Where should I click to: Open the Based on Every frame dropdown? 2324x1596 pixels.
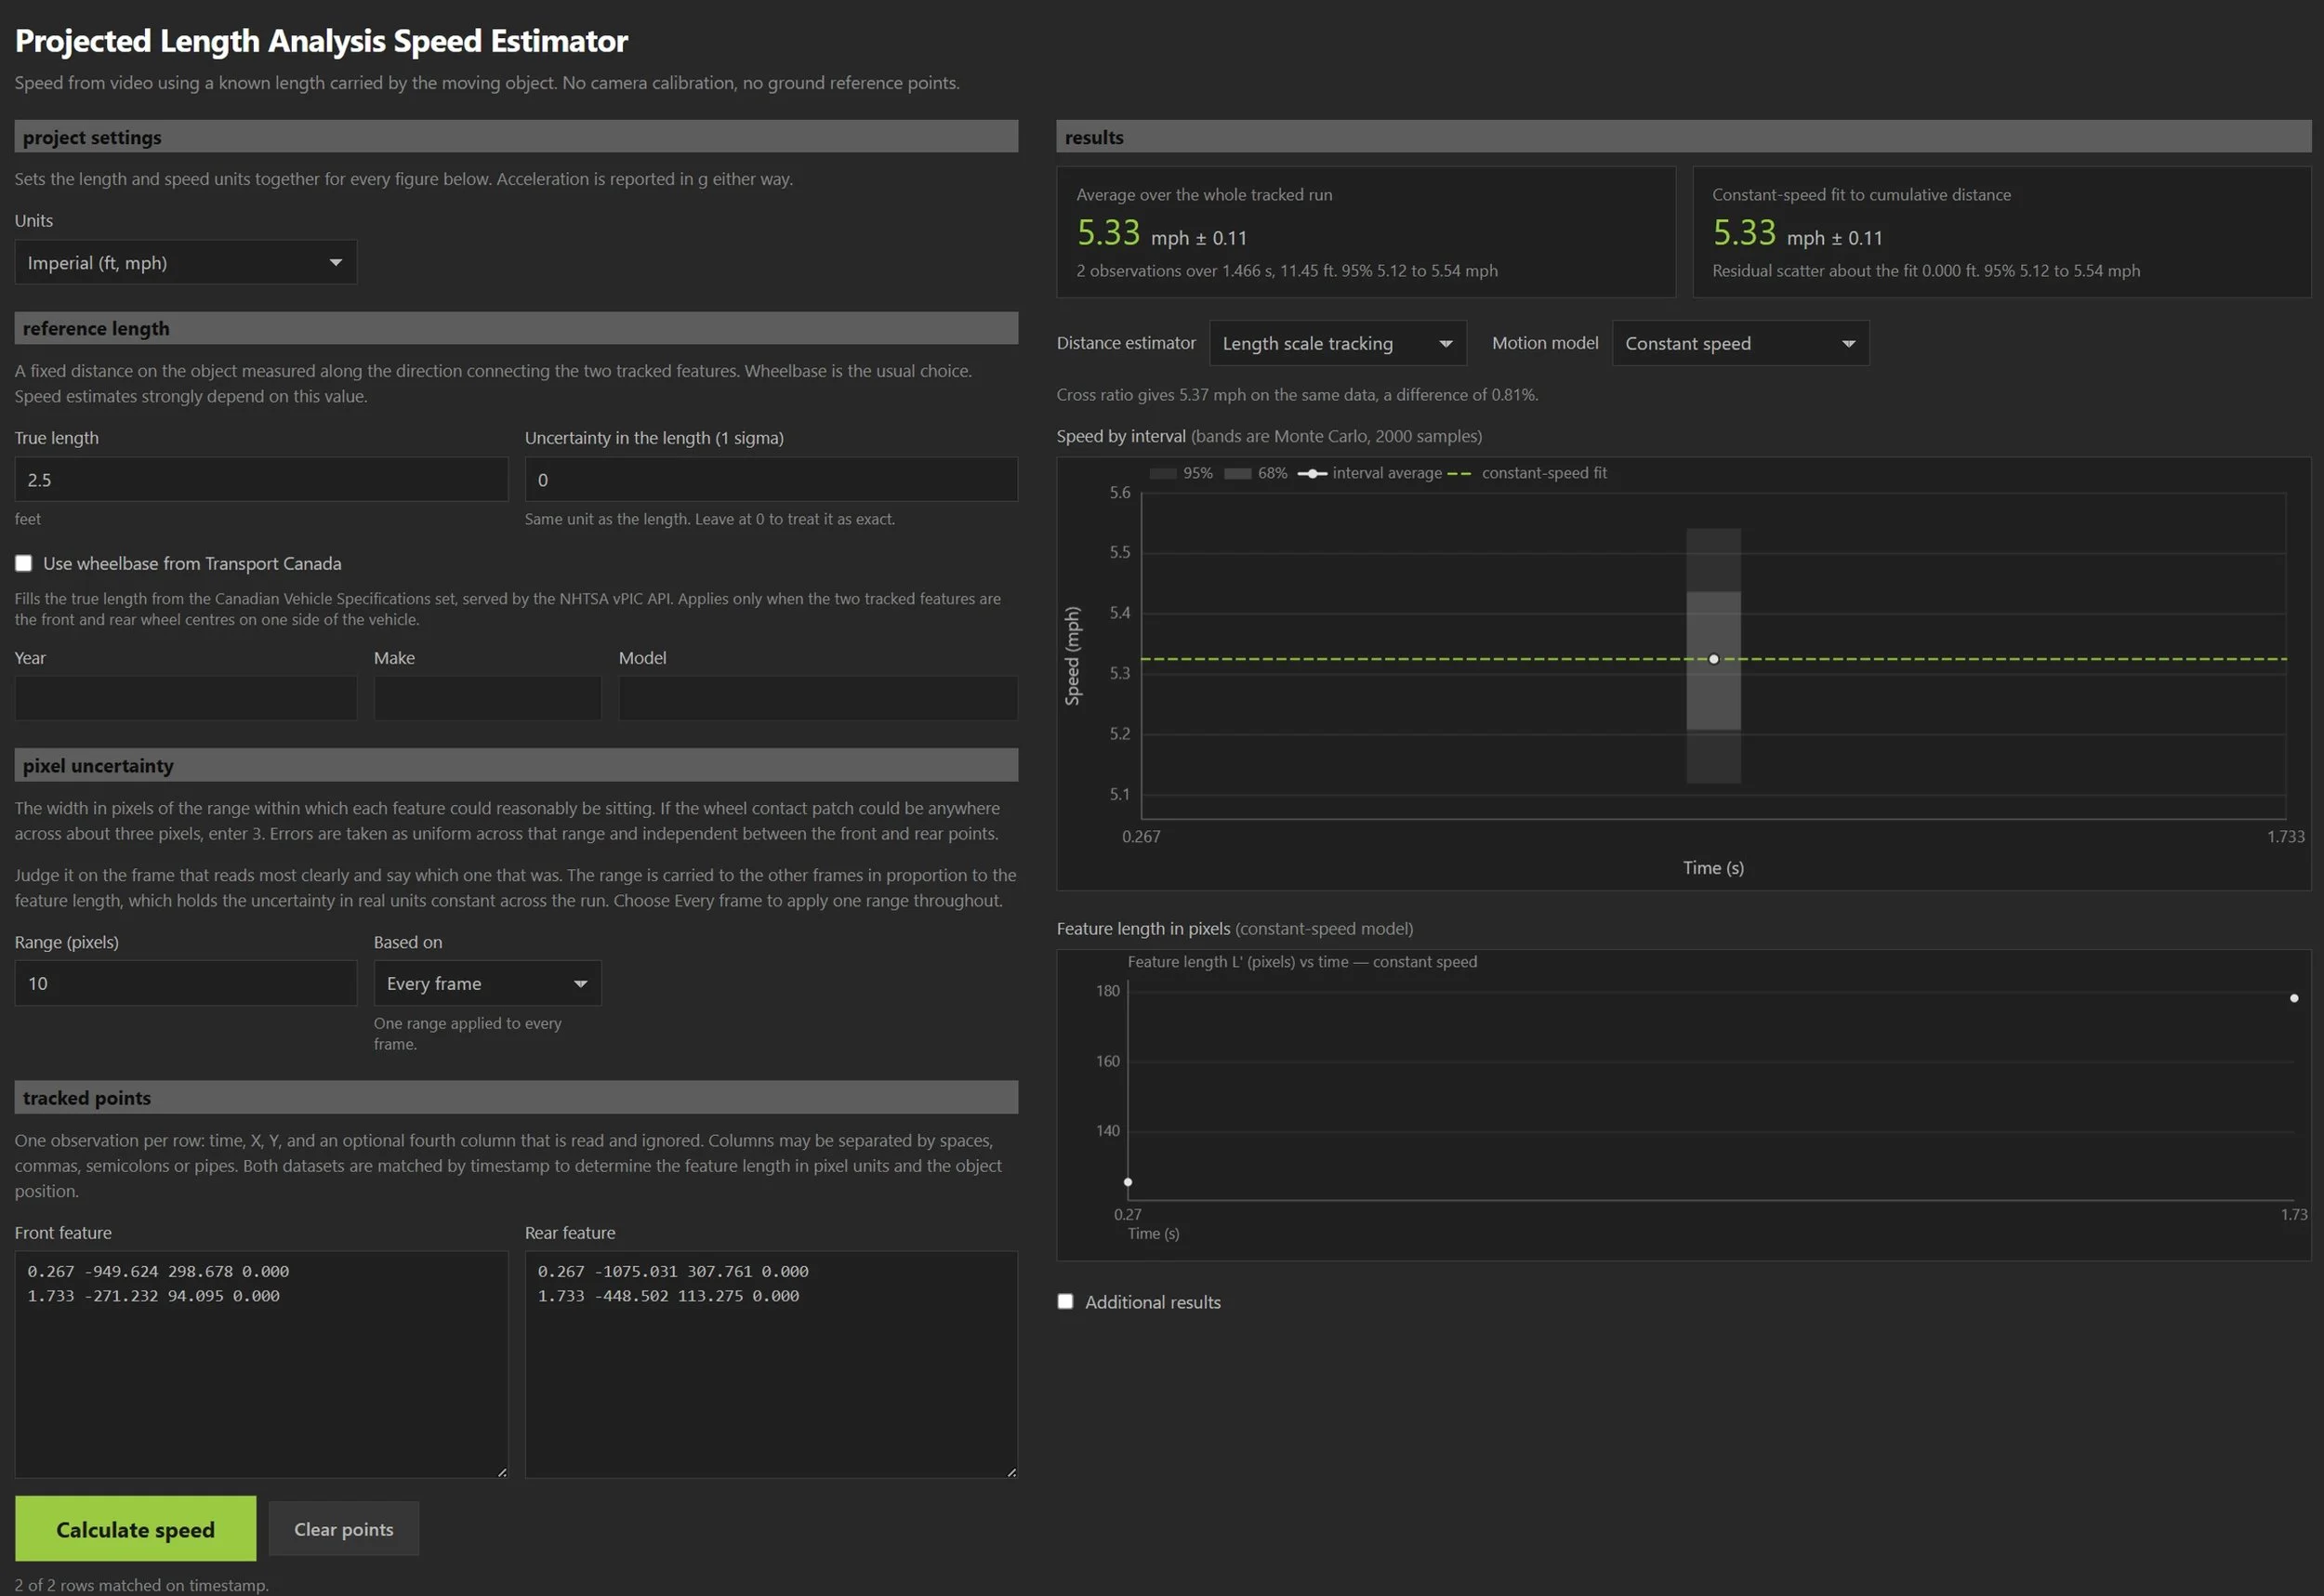point(487,983)
